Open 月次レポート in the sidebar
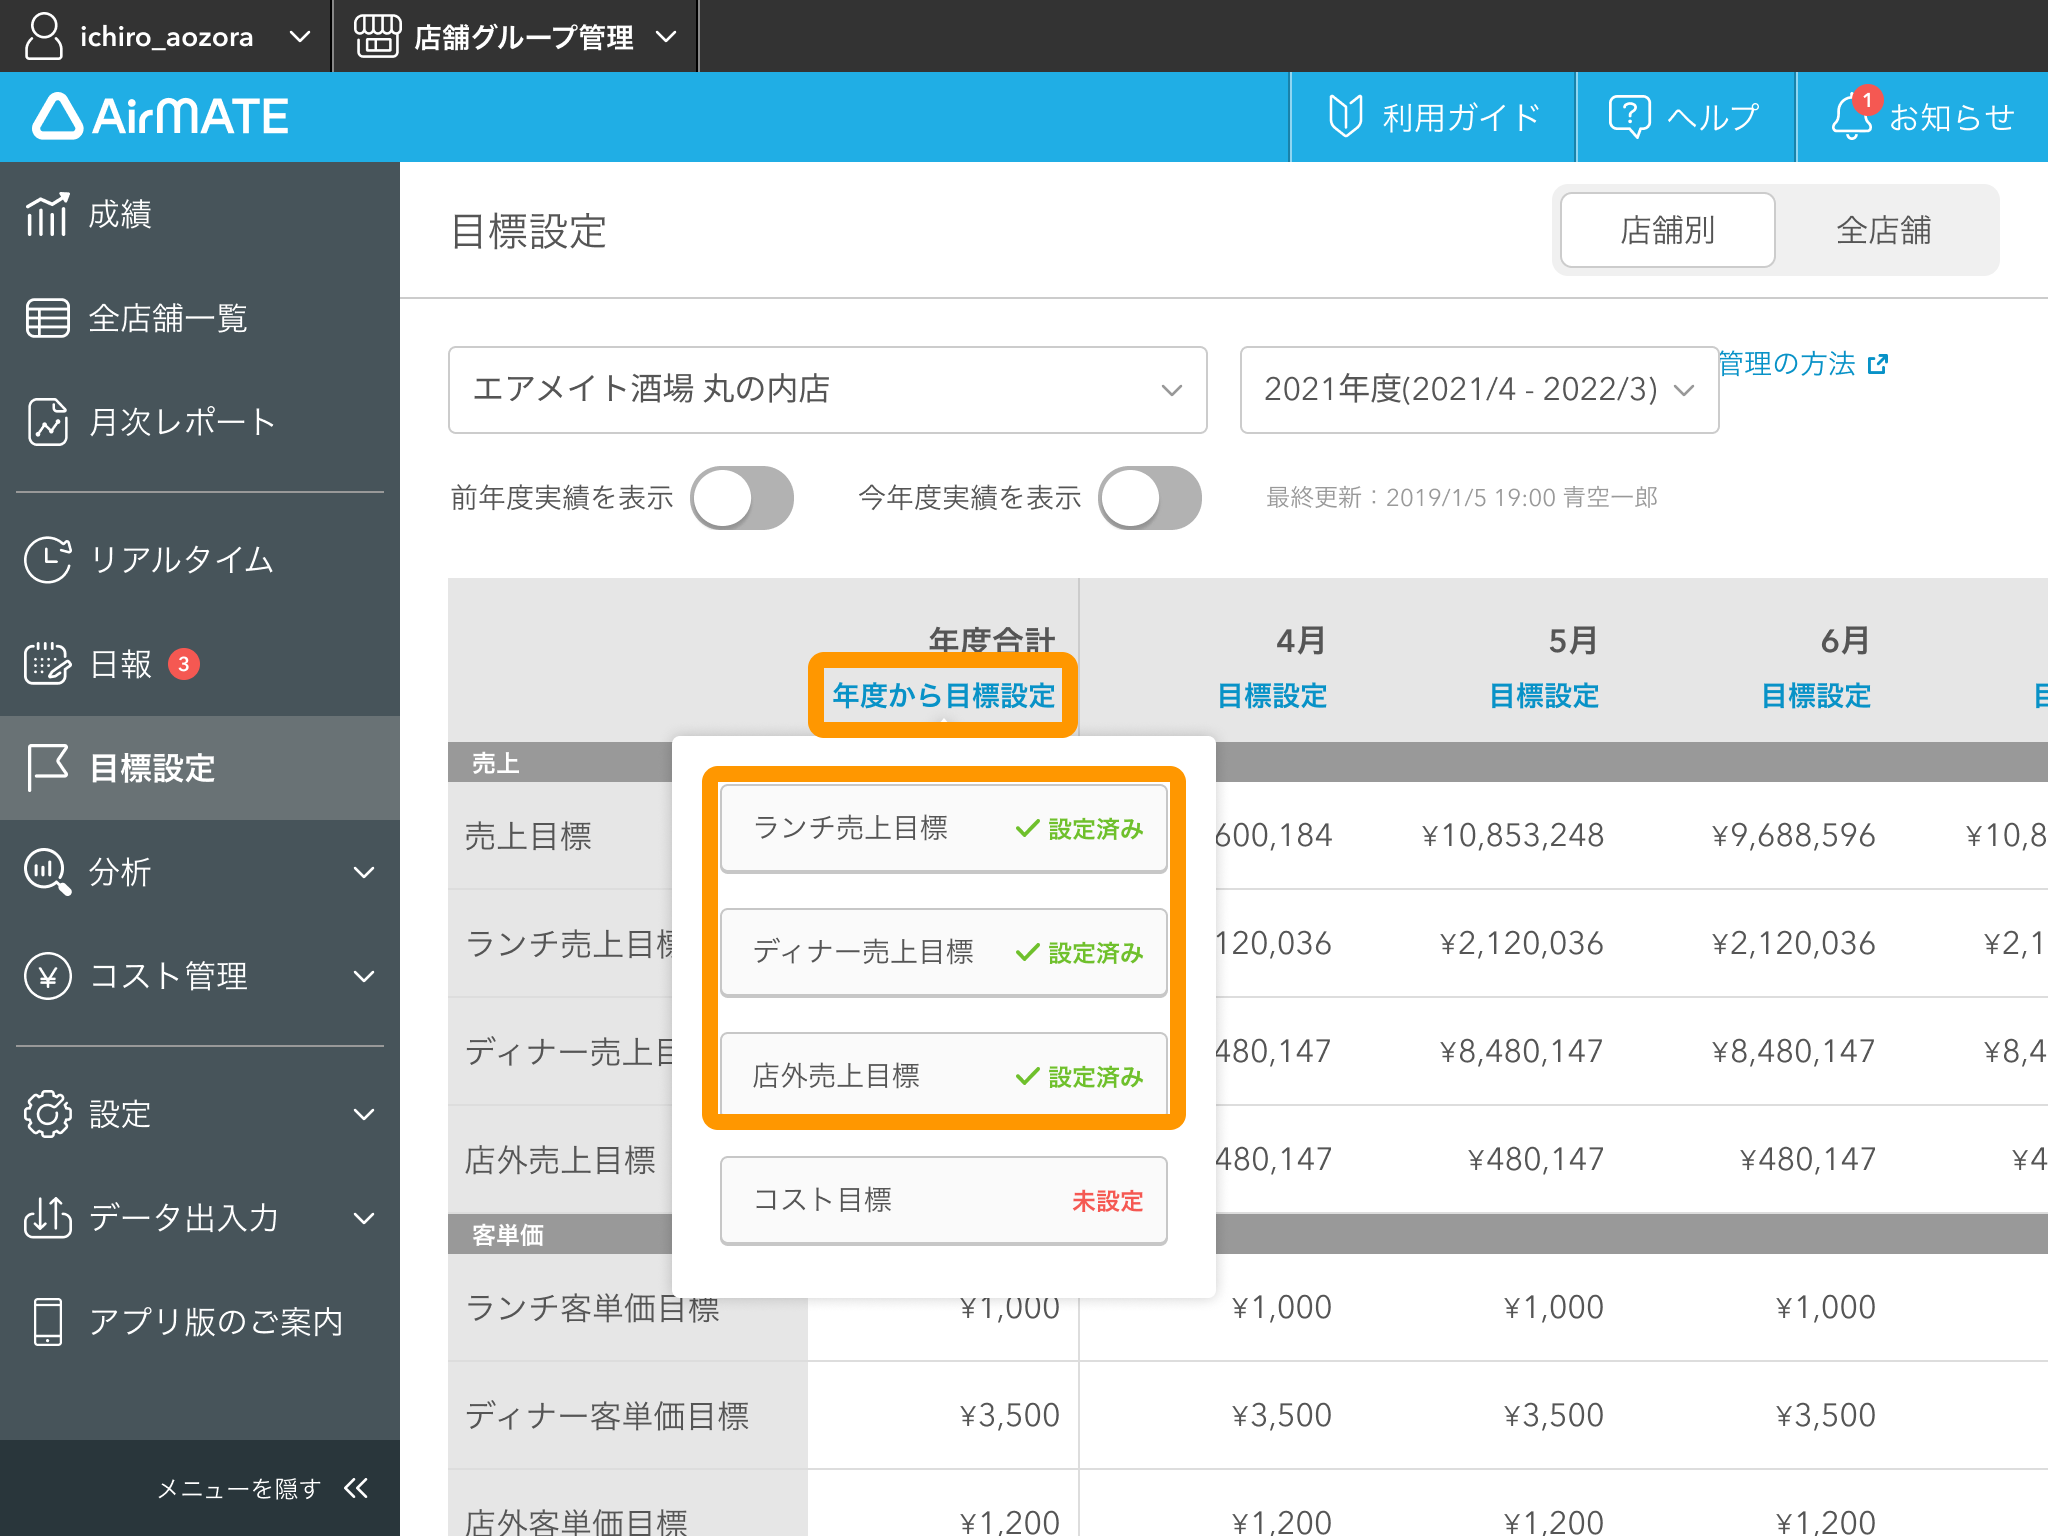This screenshot has width=2048, height=1536. [200, 422]
